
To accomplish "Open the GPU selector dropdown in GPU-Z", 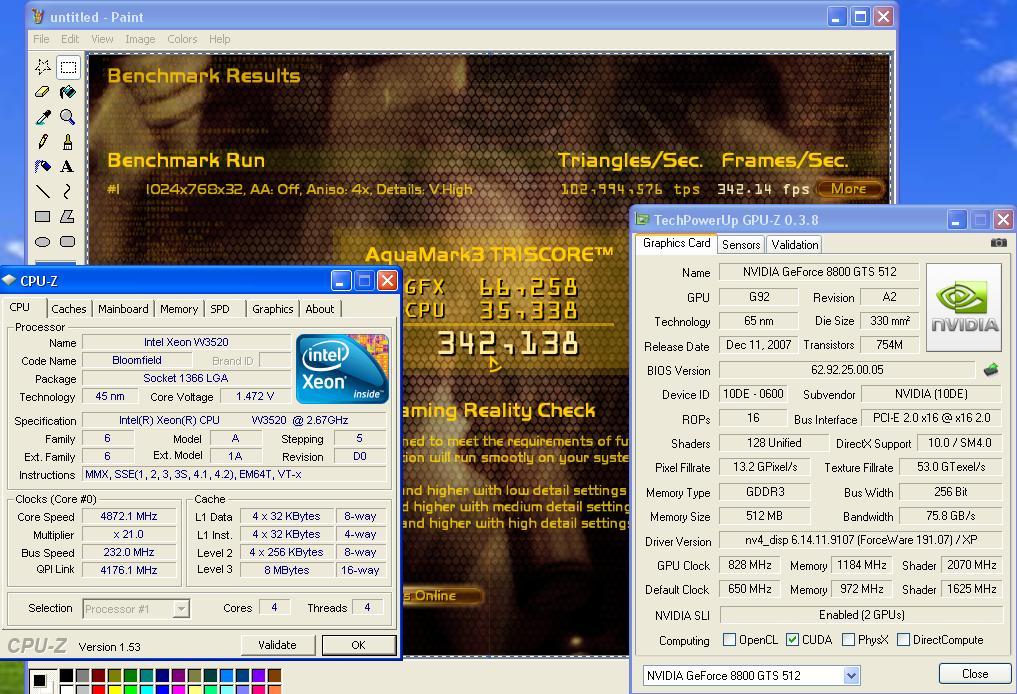I will 851,676.
